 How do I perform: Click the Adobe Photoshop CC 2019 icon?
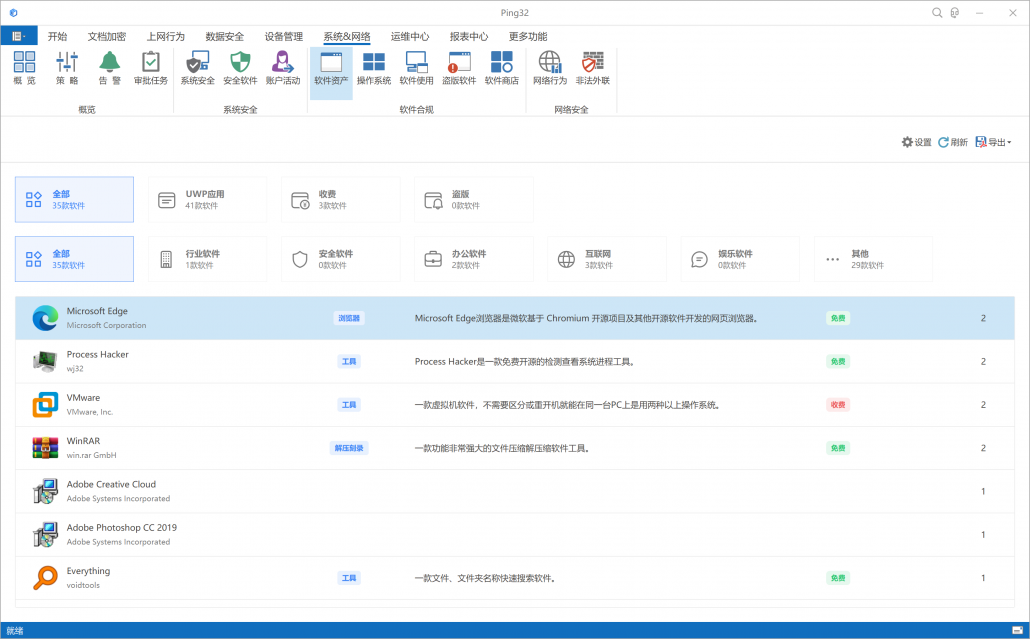(45, 535)
